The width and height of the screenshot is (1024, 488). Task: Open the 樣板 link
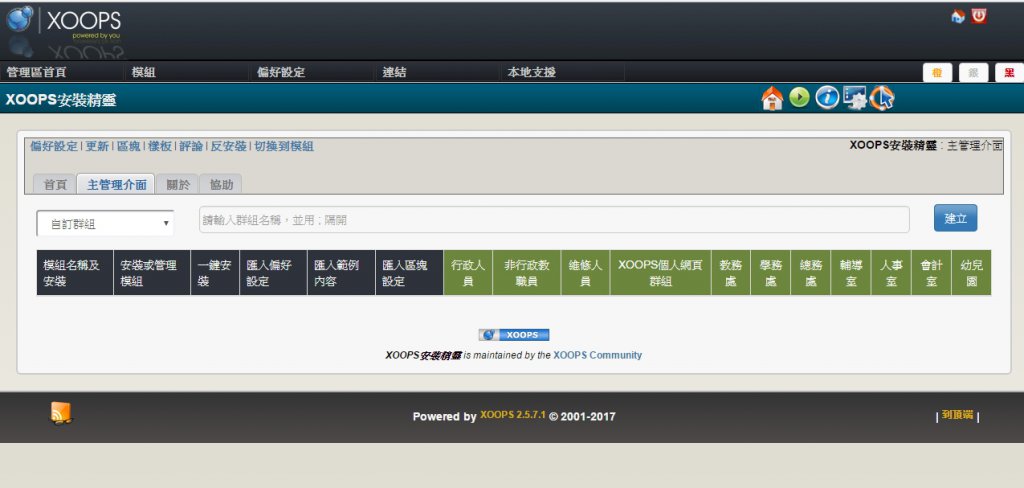160,146
